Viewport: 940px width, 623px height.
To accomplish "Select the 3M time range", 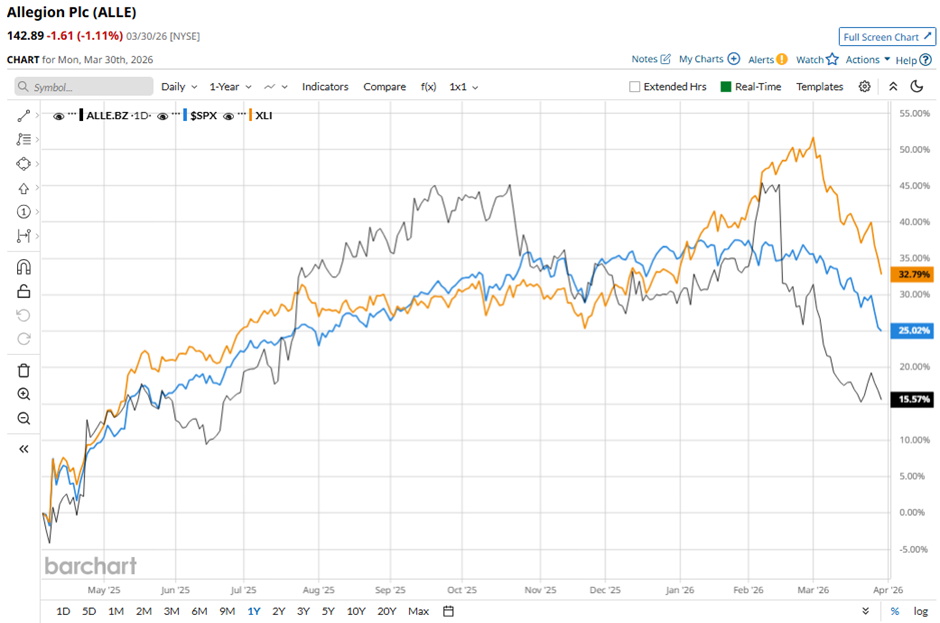I will tap(171, 611).
